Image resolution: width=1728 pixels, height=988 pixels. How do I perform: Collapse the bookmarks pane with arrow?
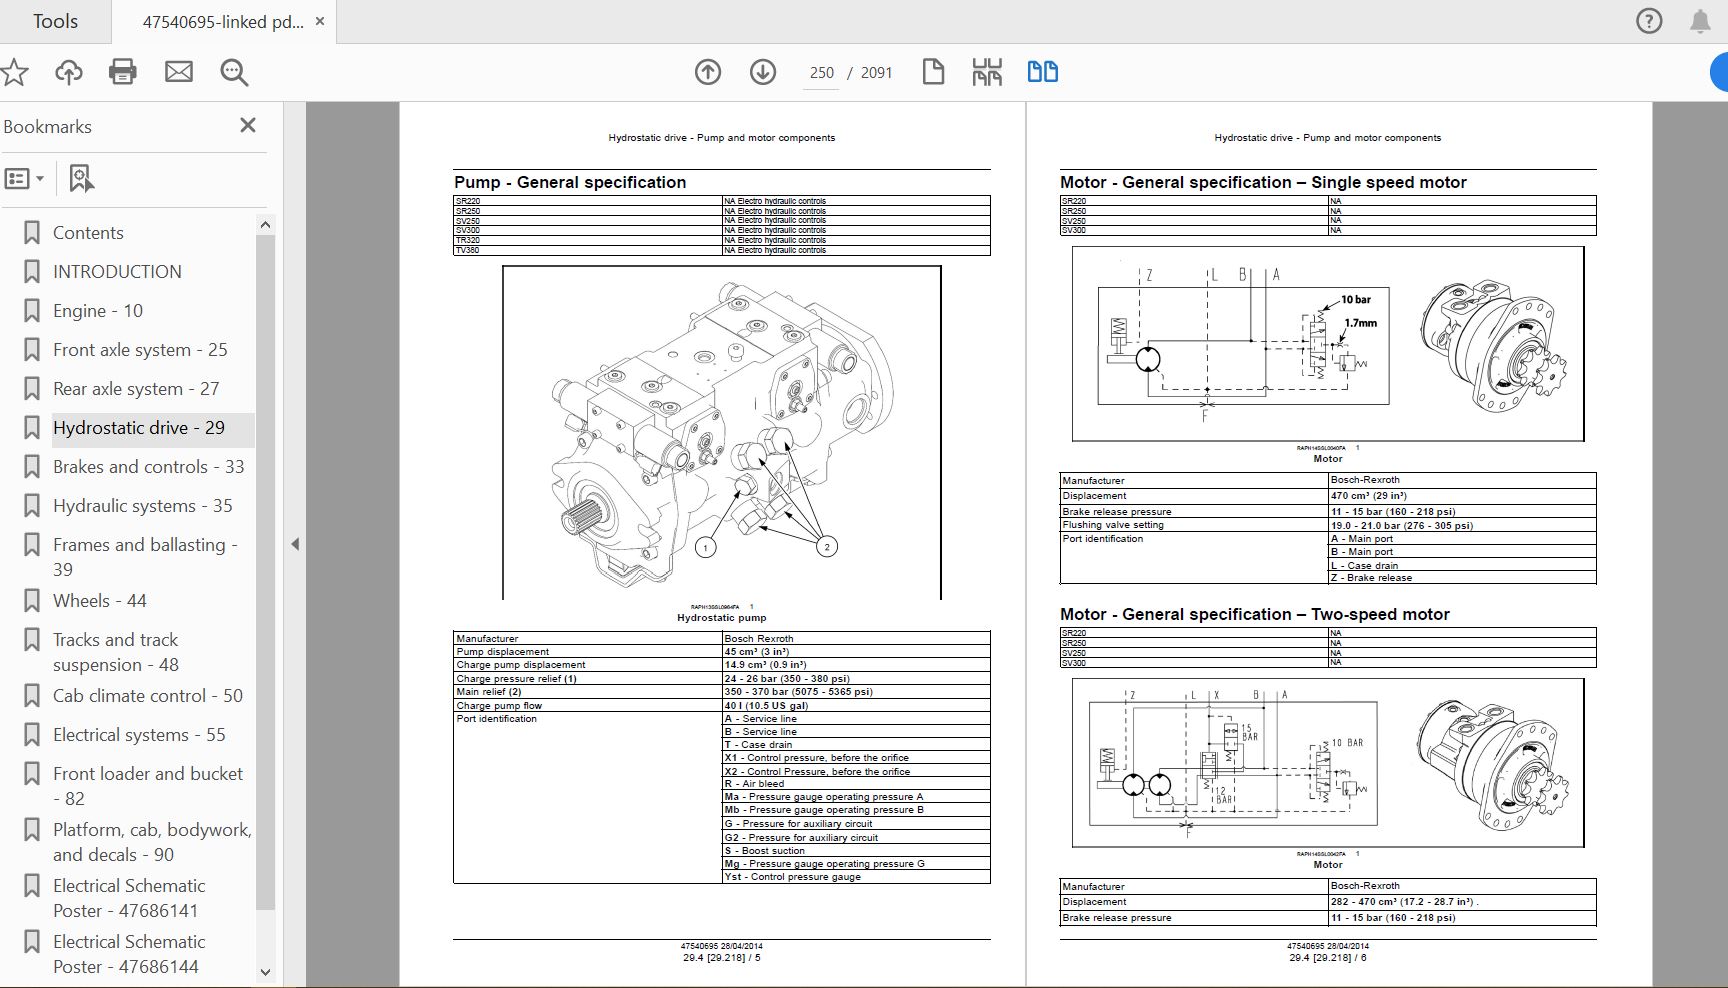[295, 544]
